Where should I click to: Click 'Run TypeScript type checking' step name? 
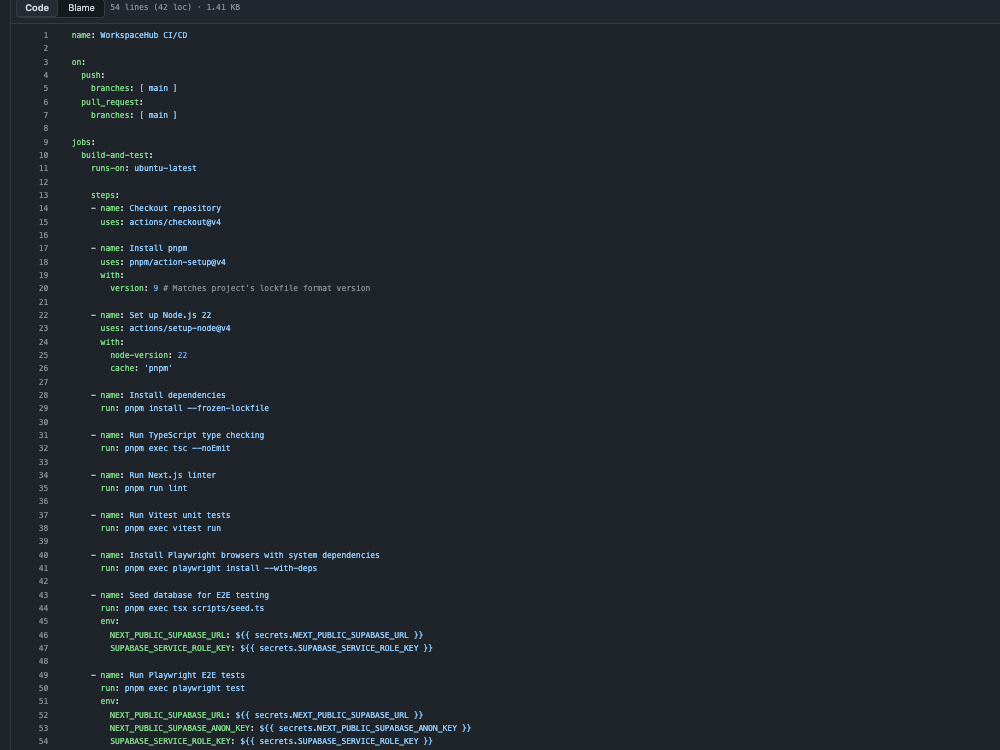[x=197, y=435]
